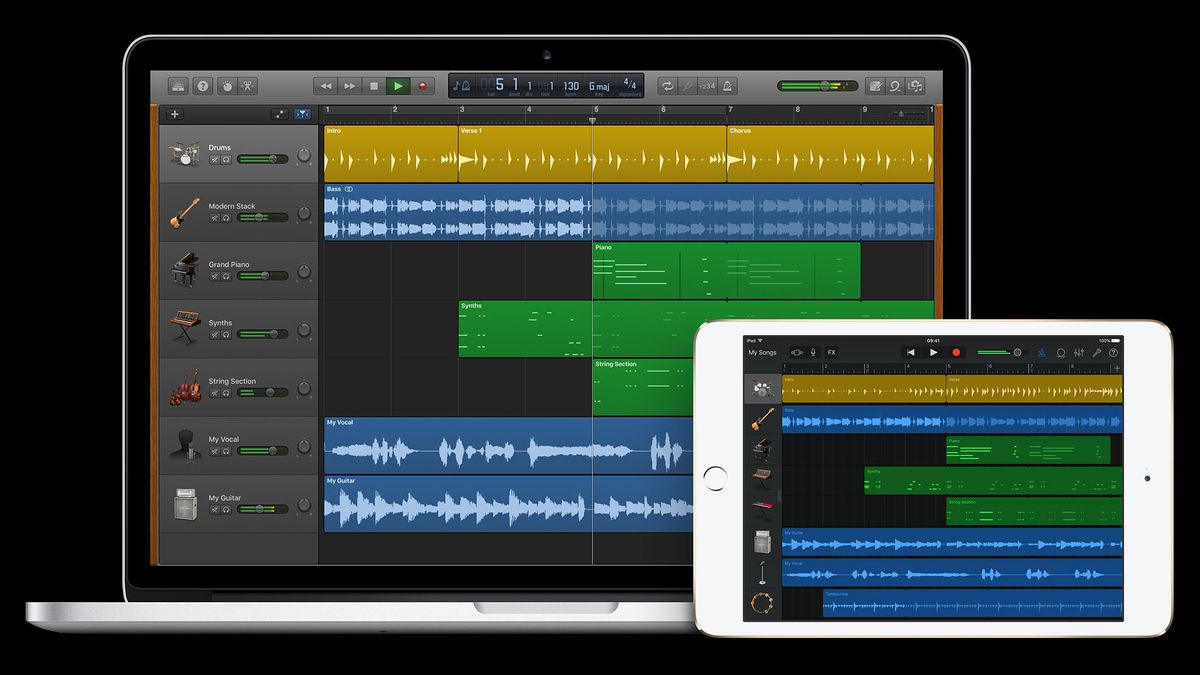Open the Note Pad icon

pos(877,86)
